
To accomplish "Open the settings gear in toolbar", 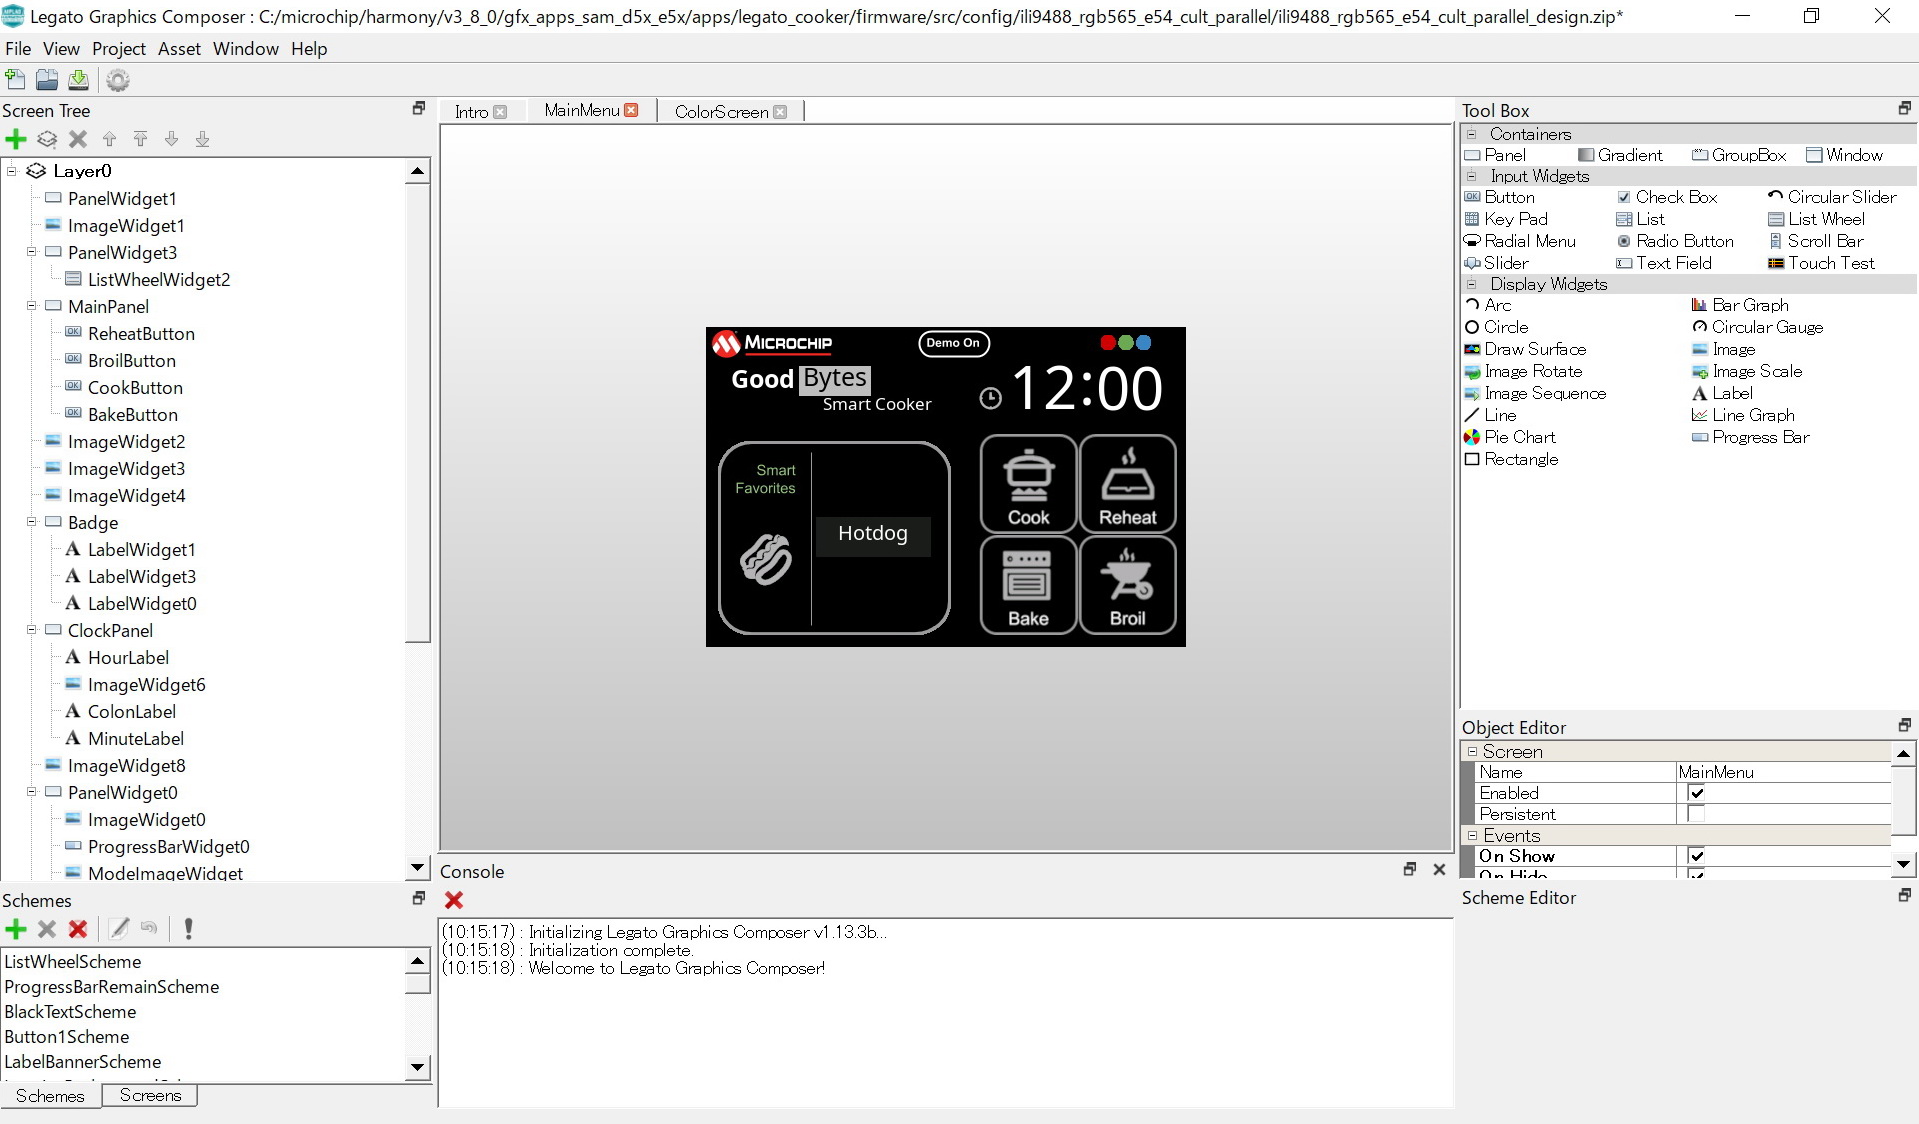I will [x=118, y=80].
